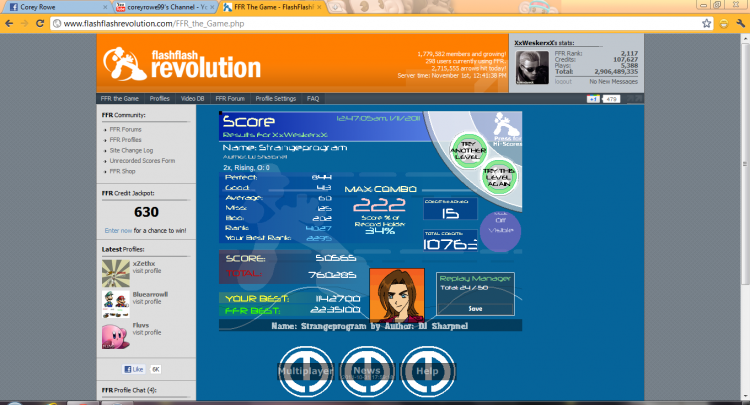
Task: Open the FFR Forum menu item
Action: coord(230,99)
